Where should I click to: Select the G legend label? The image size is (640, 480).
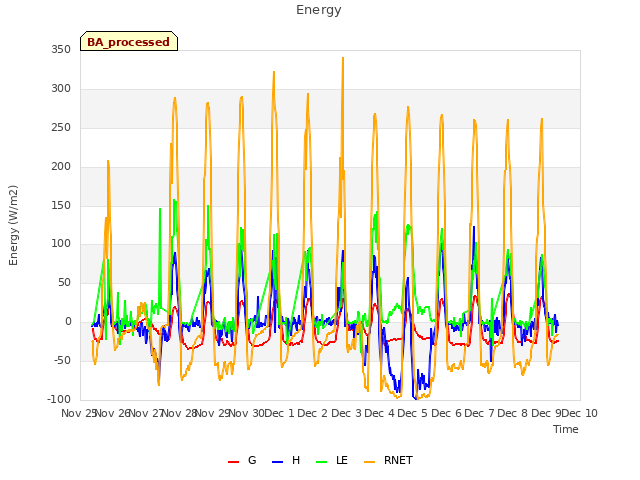coord(252,460)
